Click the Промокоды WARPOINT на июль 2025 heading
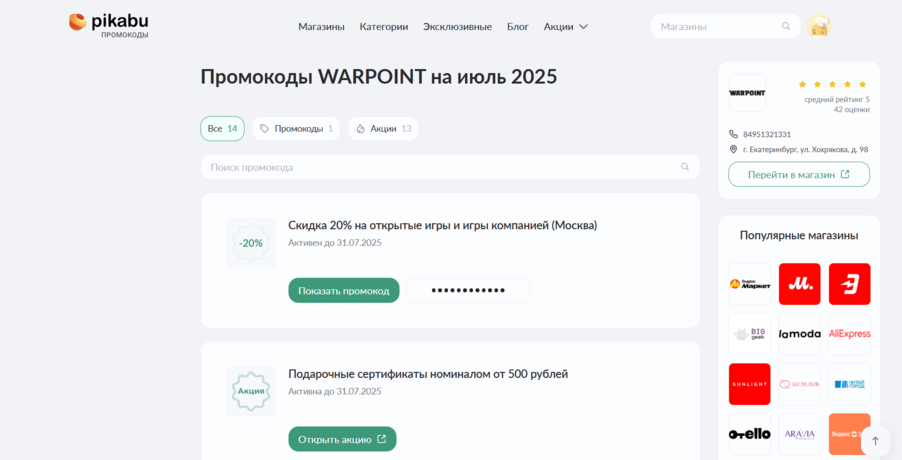The width and height of the screenshot is (902, 460). tap(379, 76)
